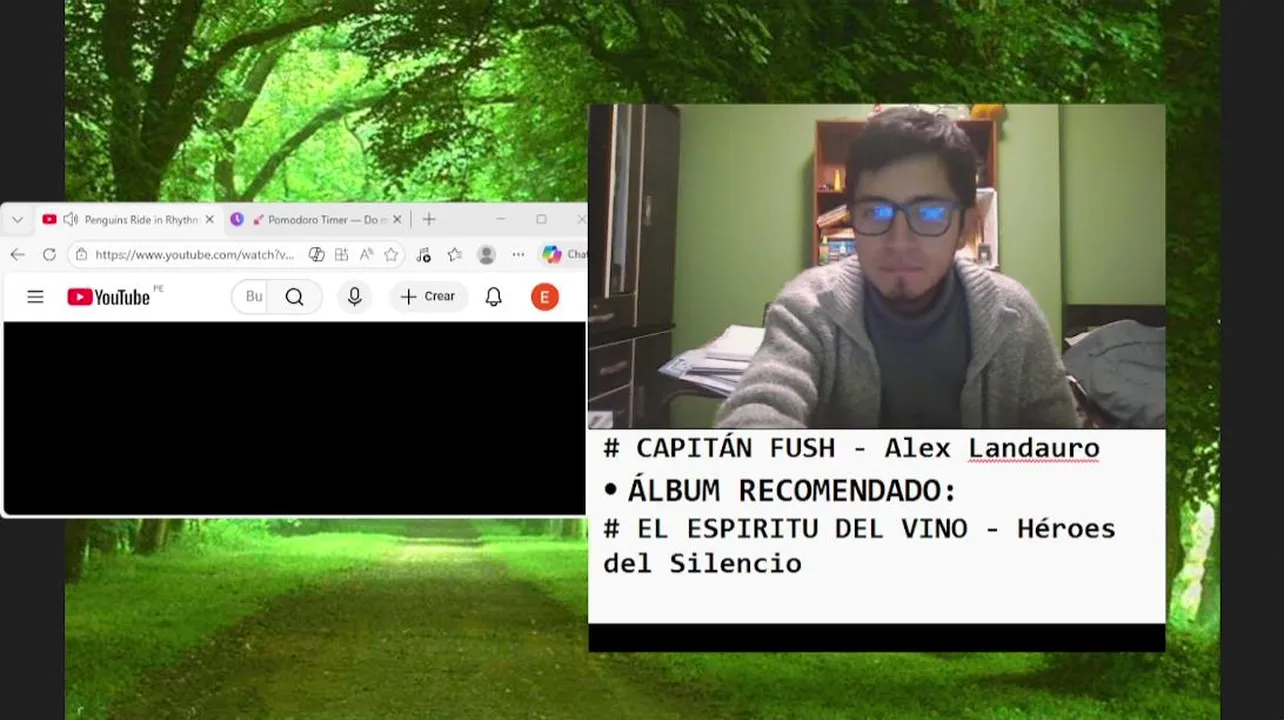This screenshot has height=720, width=1284.
Task: Click the black YouTube video player
Action: pos(295,418)
